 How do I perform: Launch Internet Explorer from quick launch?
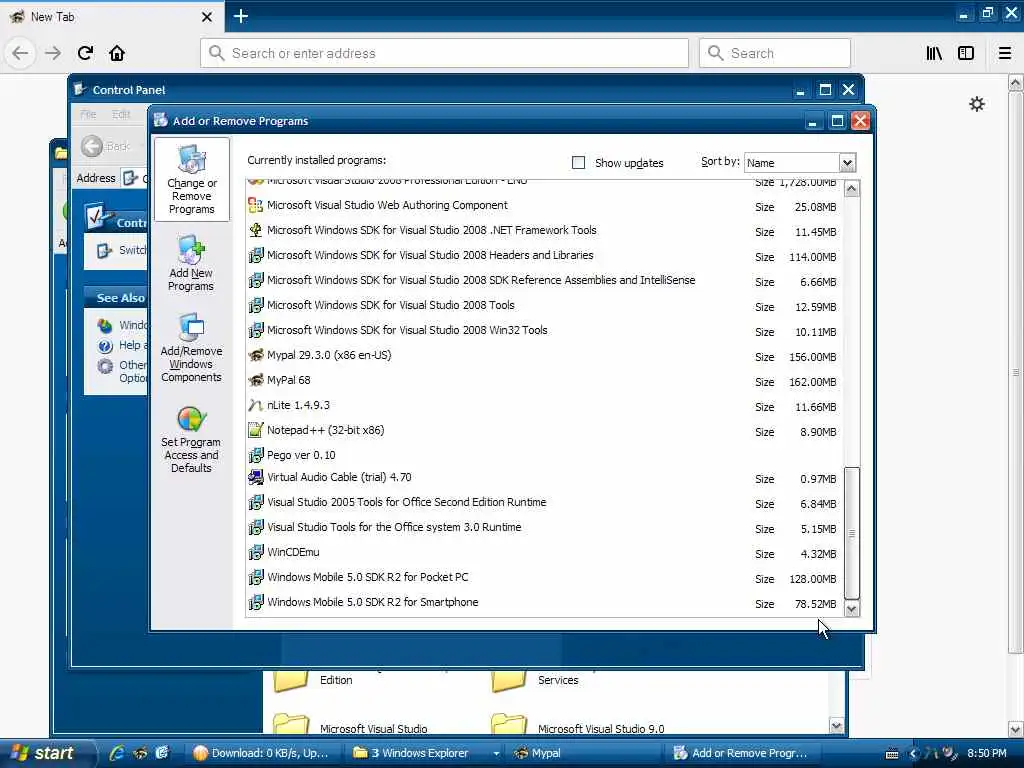(117, 753)
